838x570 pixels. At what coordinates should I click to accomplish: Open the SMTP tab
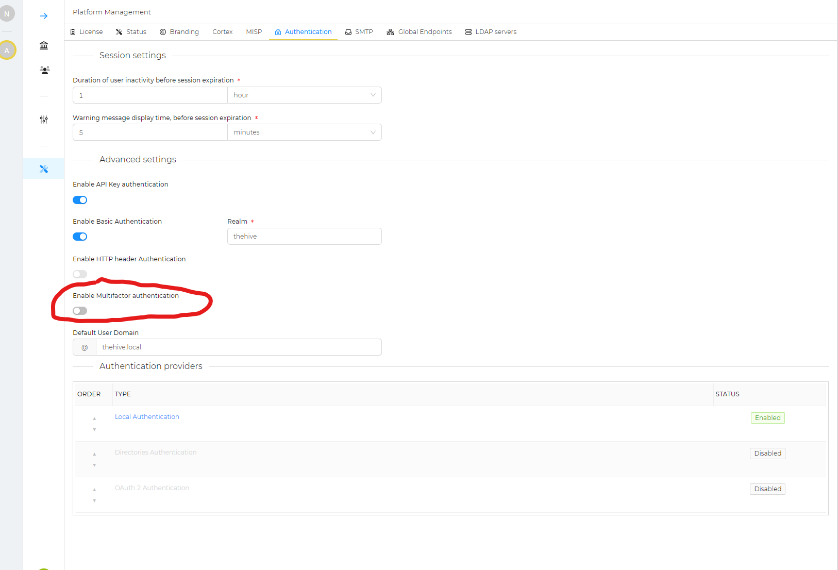pyautogui.click(x=360, y=32)
